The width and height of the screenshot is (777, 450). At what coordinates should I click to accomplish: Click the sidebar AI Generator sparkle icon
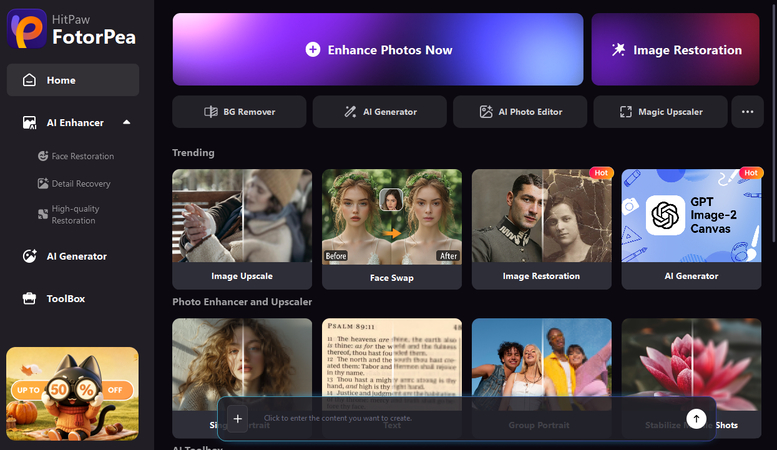(x=29, y=256)
